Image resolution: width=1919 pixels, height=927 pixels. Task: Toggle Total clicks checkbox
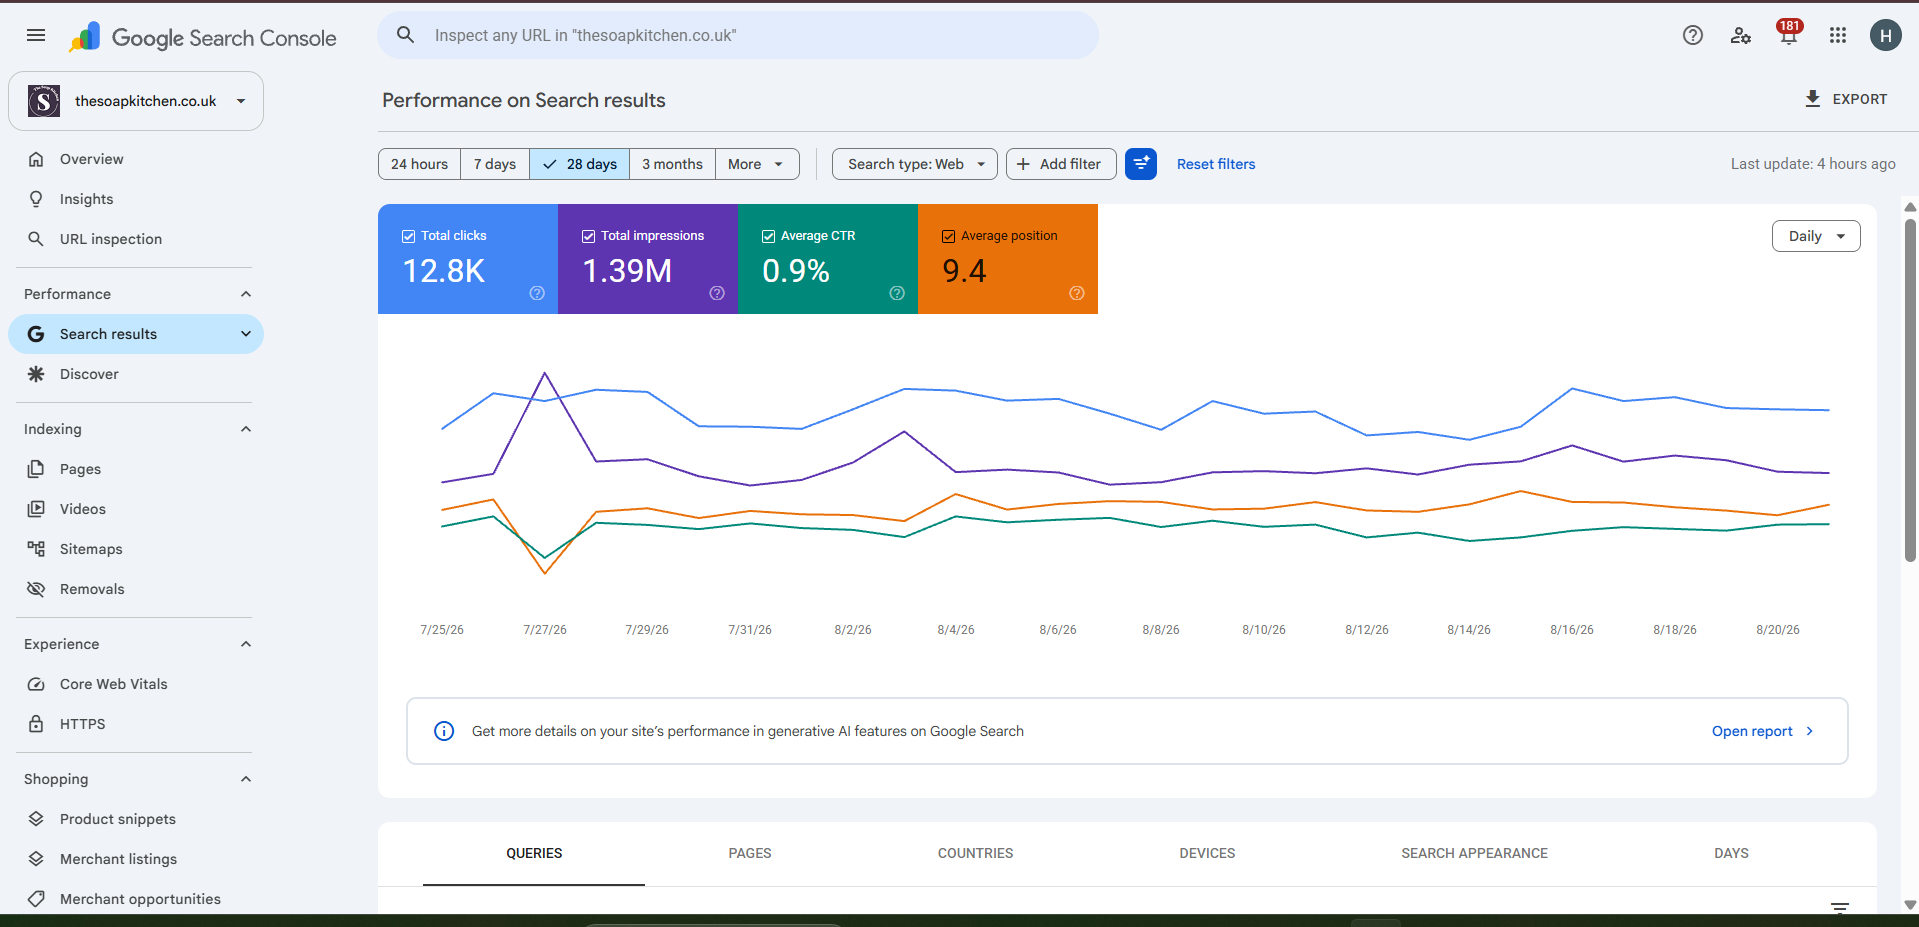coord(408,236)
